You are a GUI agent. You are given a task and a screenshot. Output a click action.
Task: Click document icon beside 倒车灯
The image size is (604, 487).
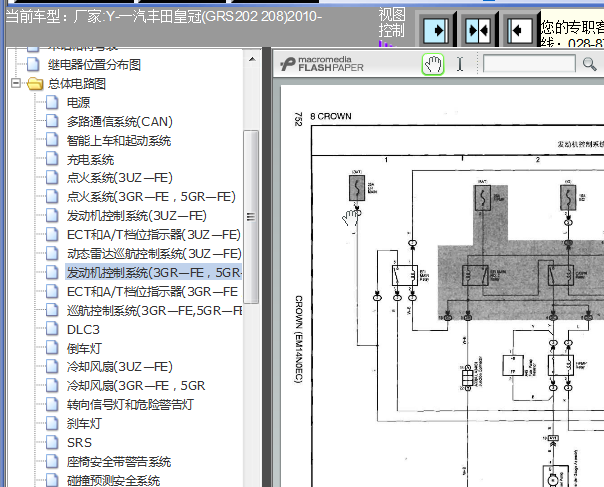(x=52, y=348)
